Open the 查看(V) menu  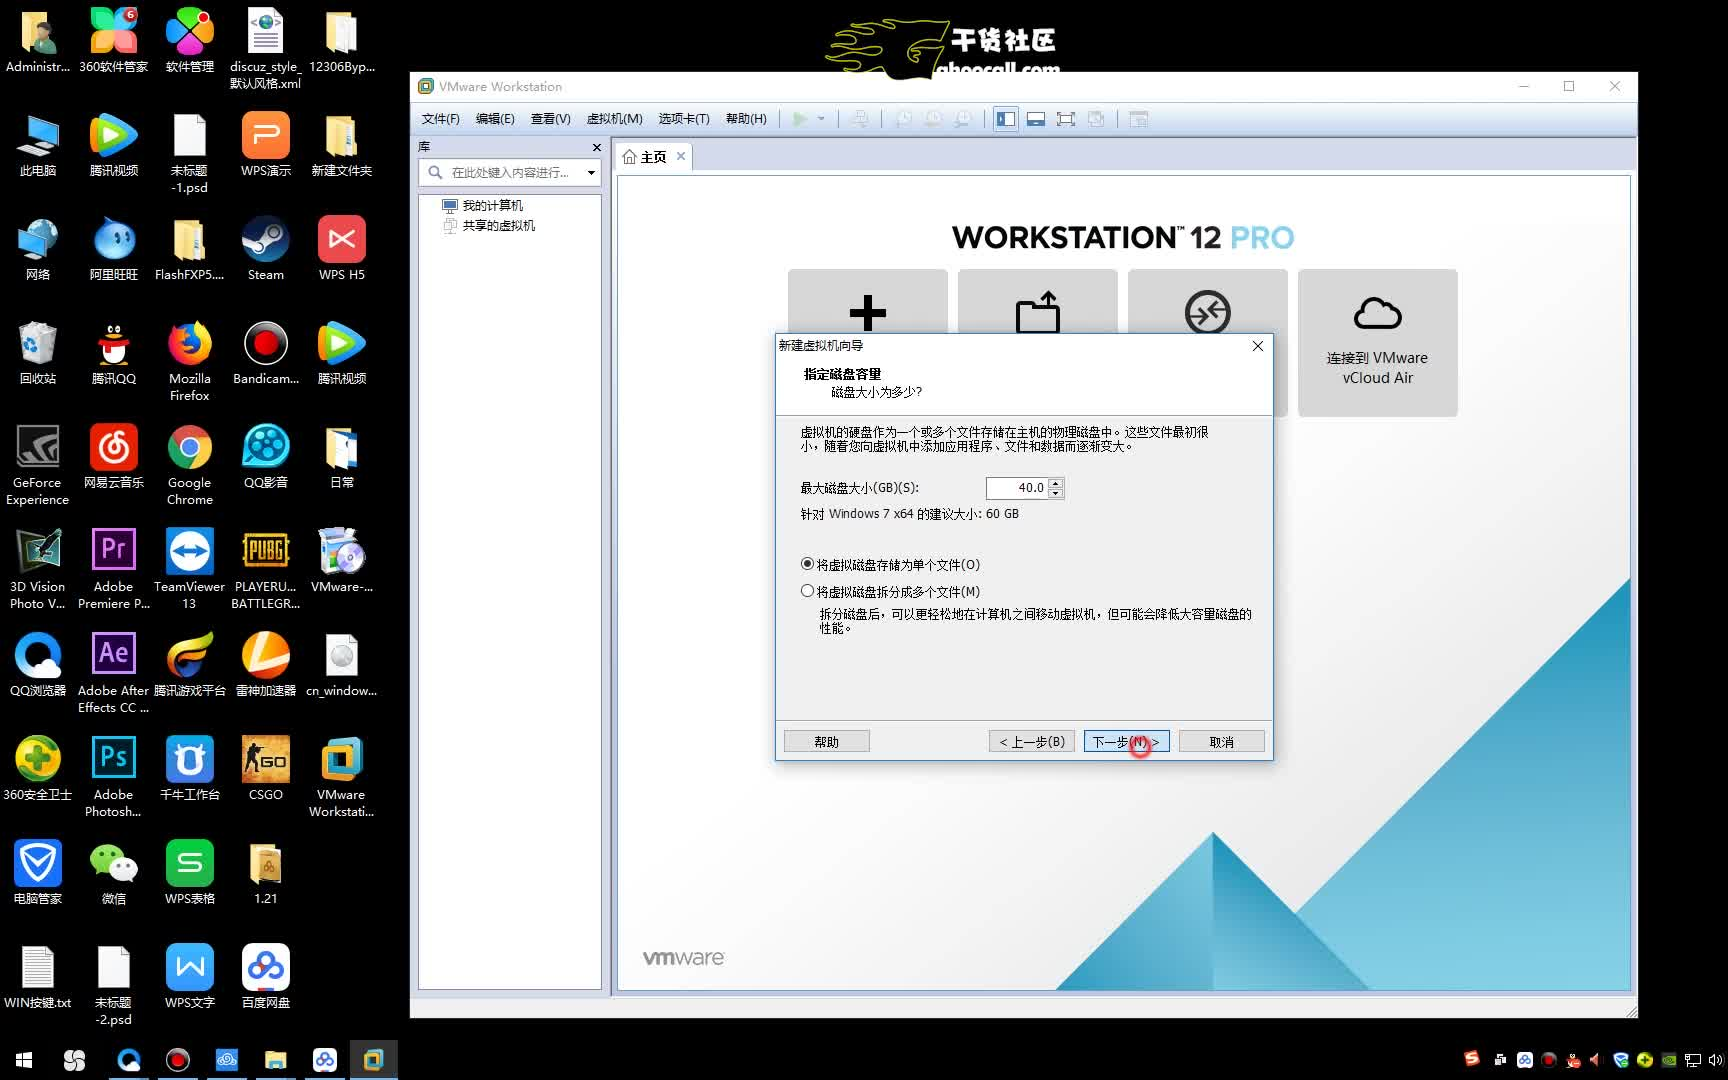pos(550,119)
